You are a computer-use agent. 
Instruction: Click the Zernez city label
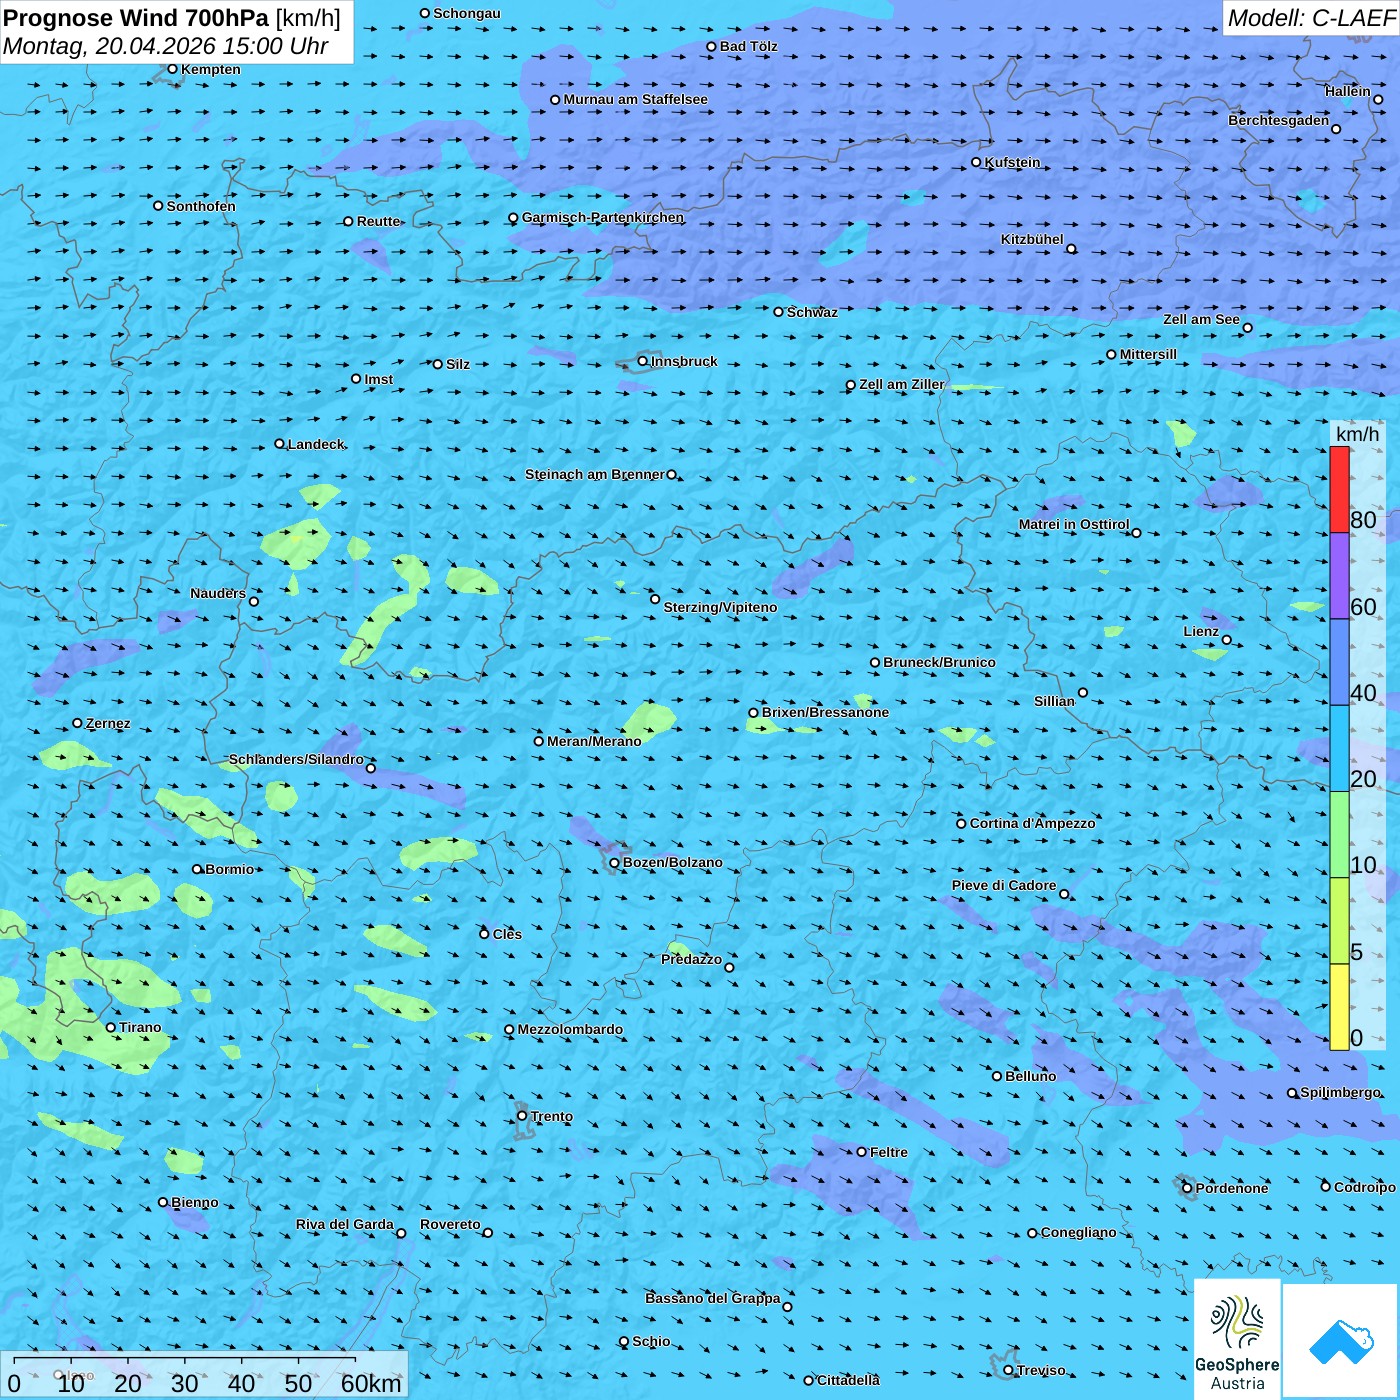(108, 723)
